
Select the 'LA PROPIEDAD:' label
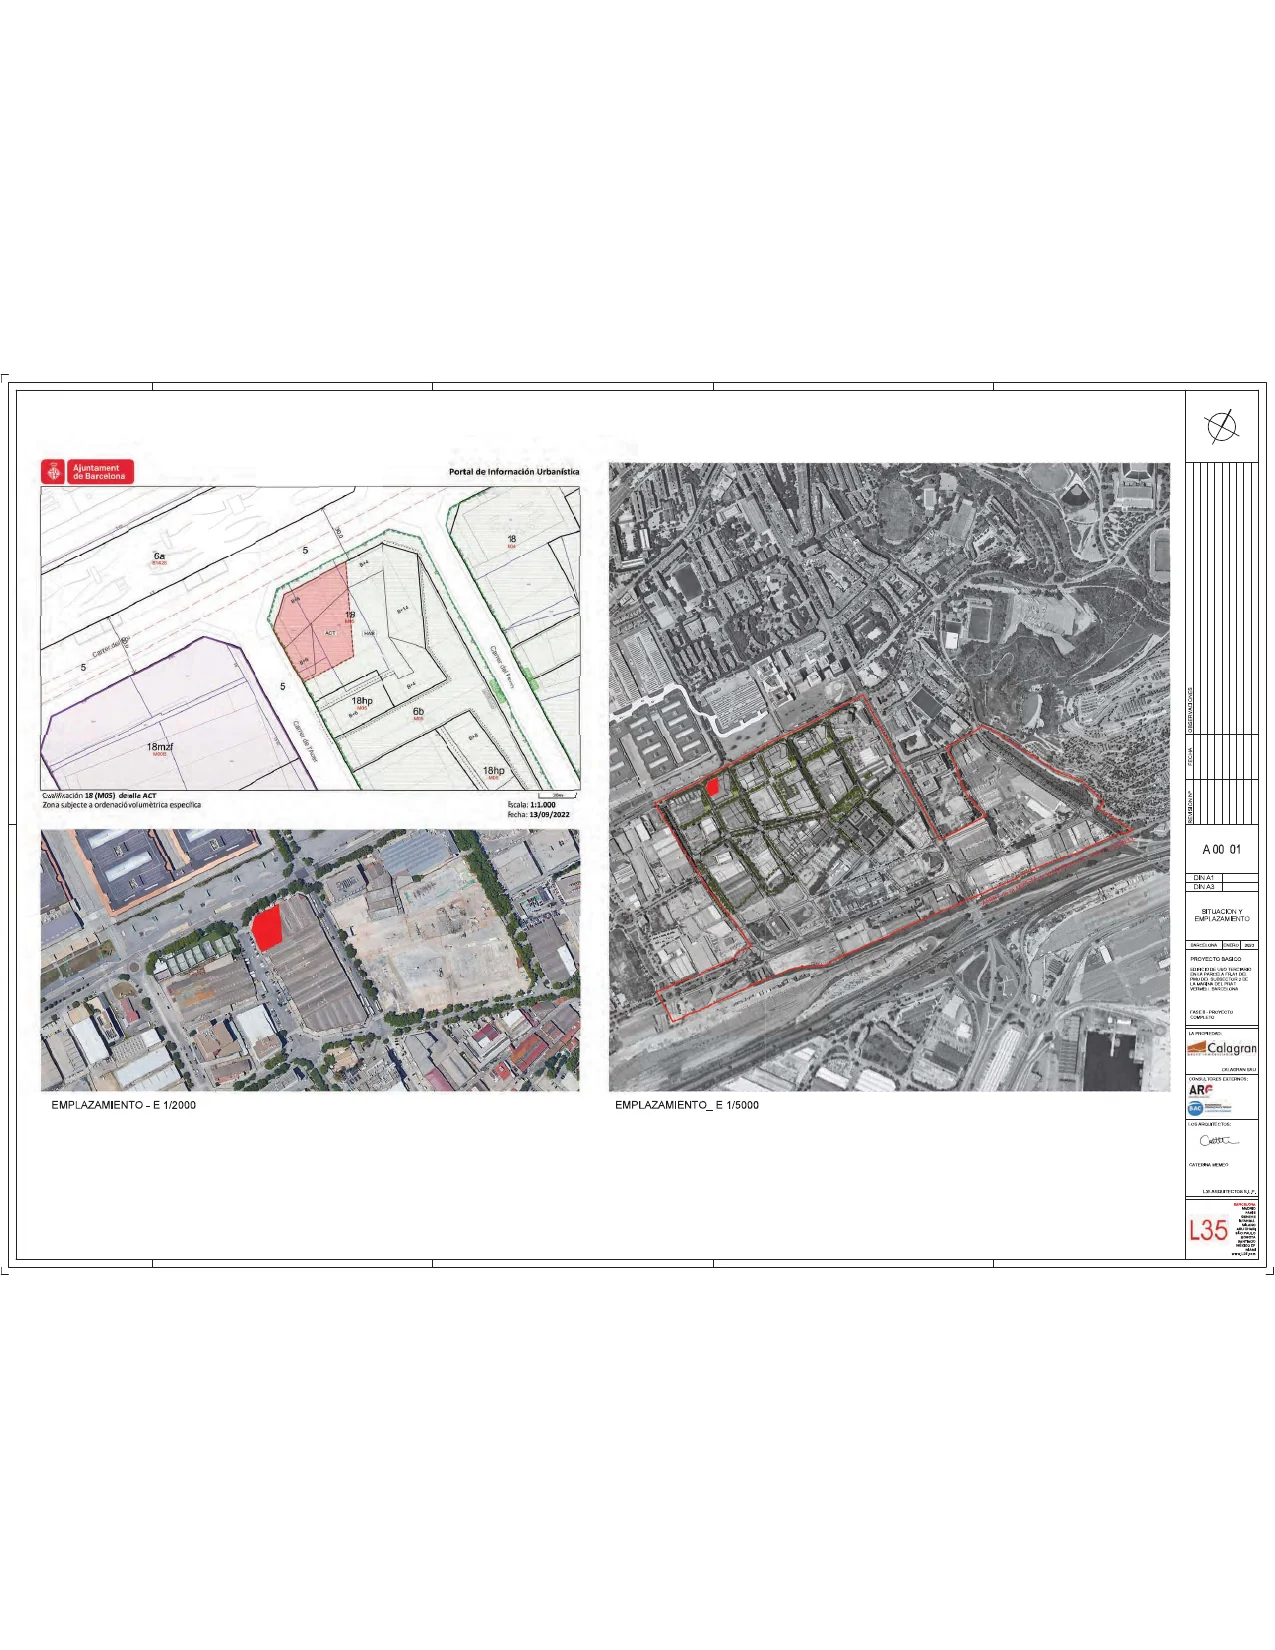(x=1205, y=1033)
